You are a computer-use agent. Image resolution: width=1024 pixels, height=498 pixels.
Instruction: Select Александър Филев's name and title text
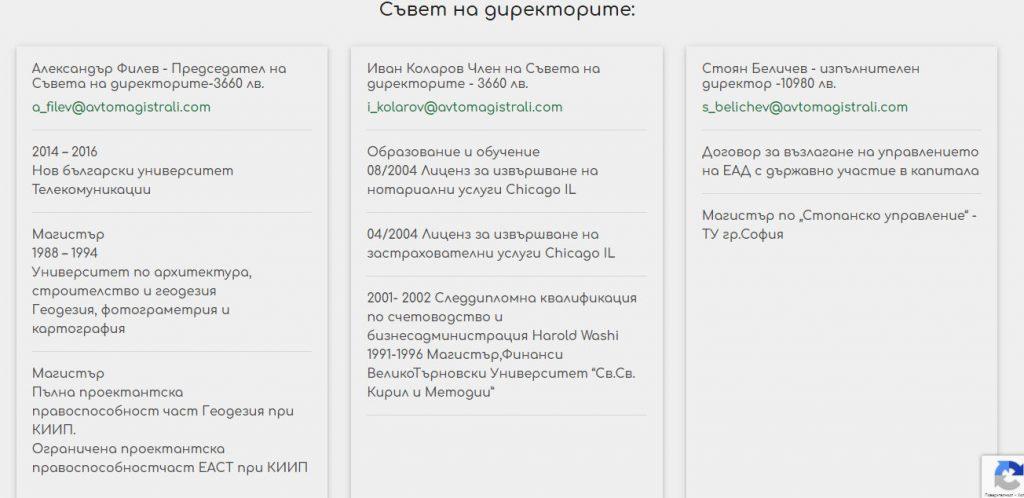[159, 76]
